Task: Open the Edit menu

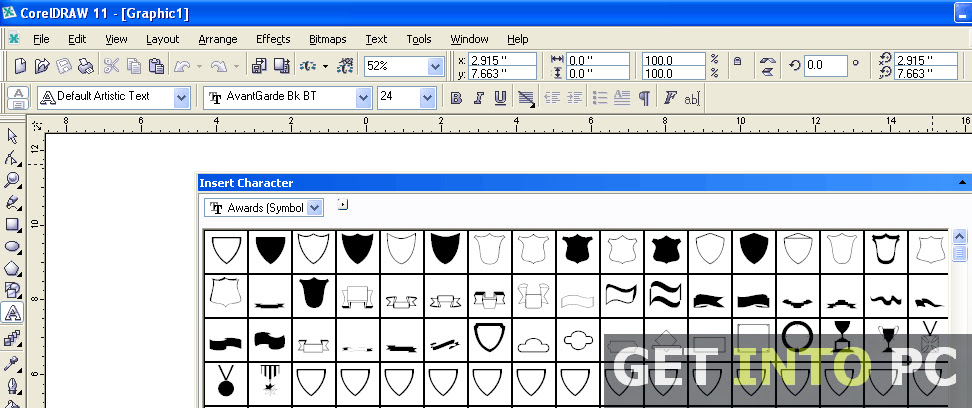Action: pyautogui.click(x=77, y=39)
